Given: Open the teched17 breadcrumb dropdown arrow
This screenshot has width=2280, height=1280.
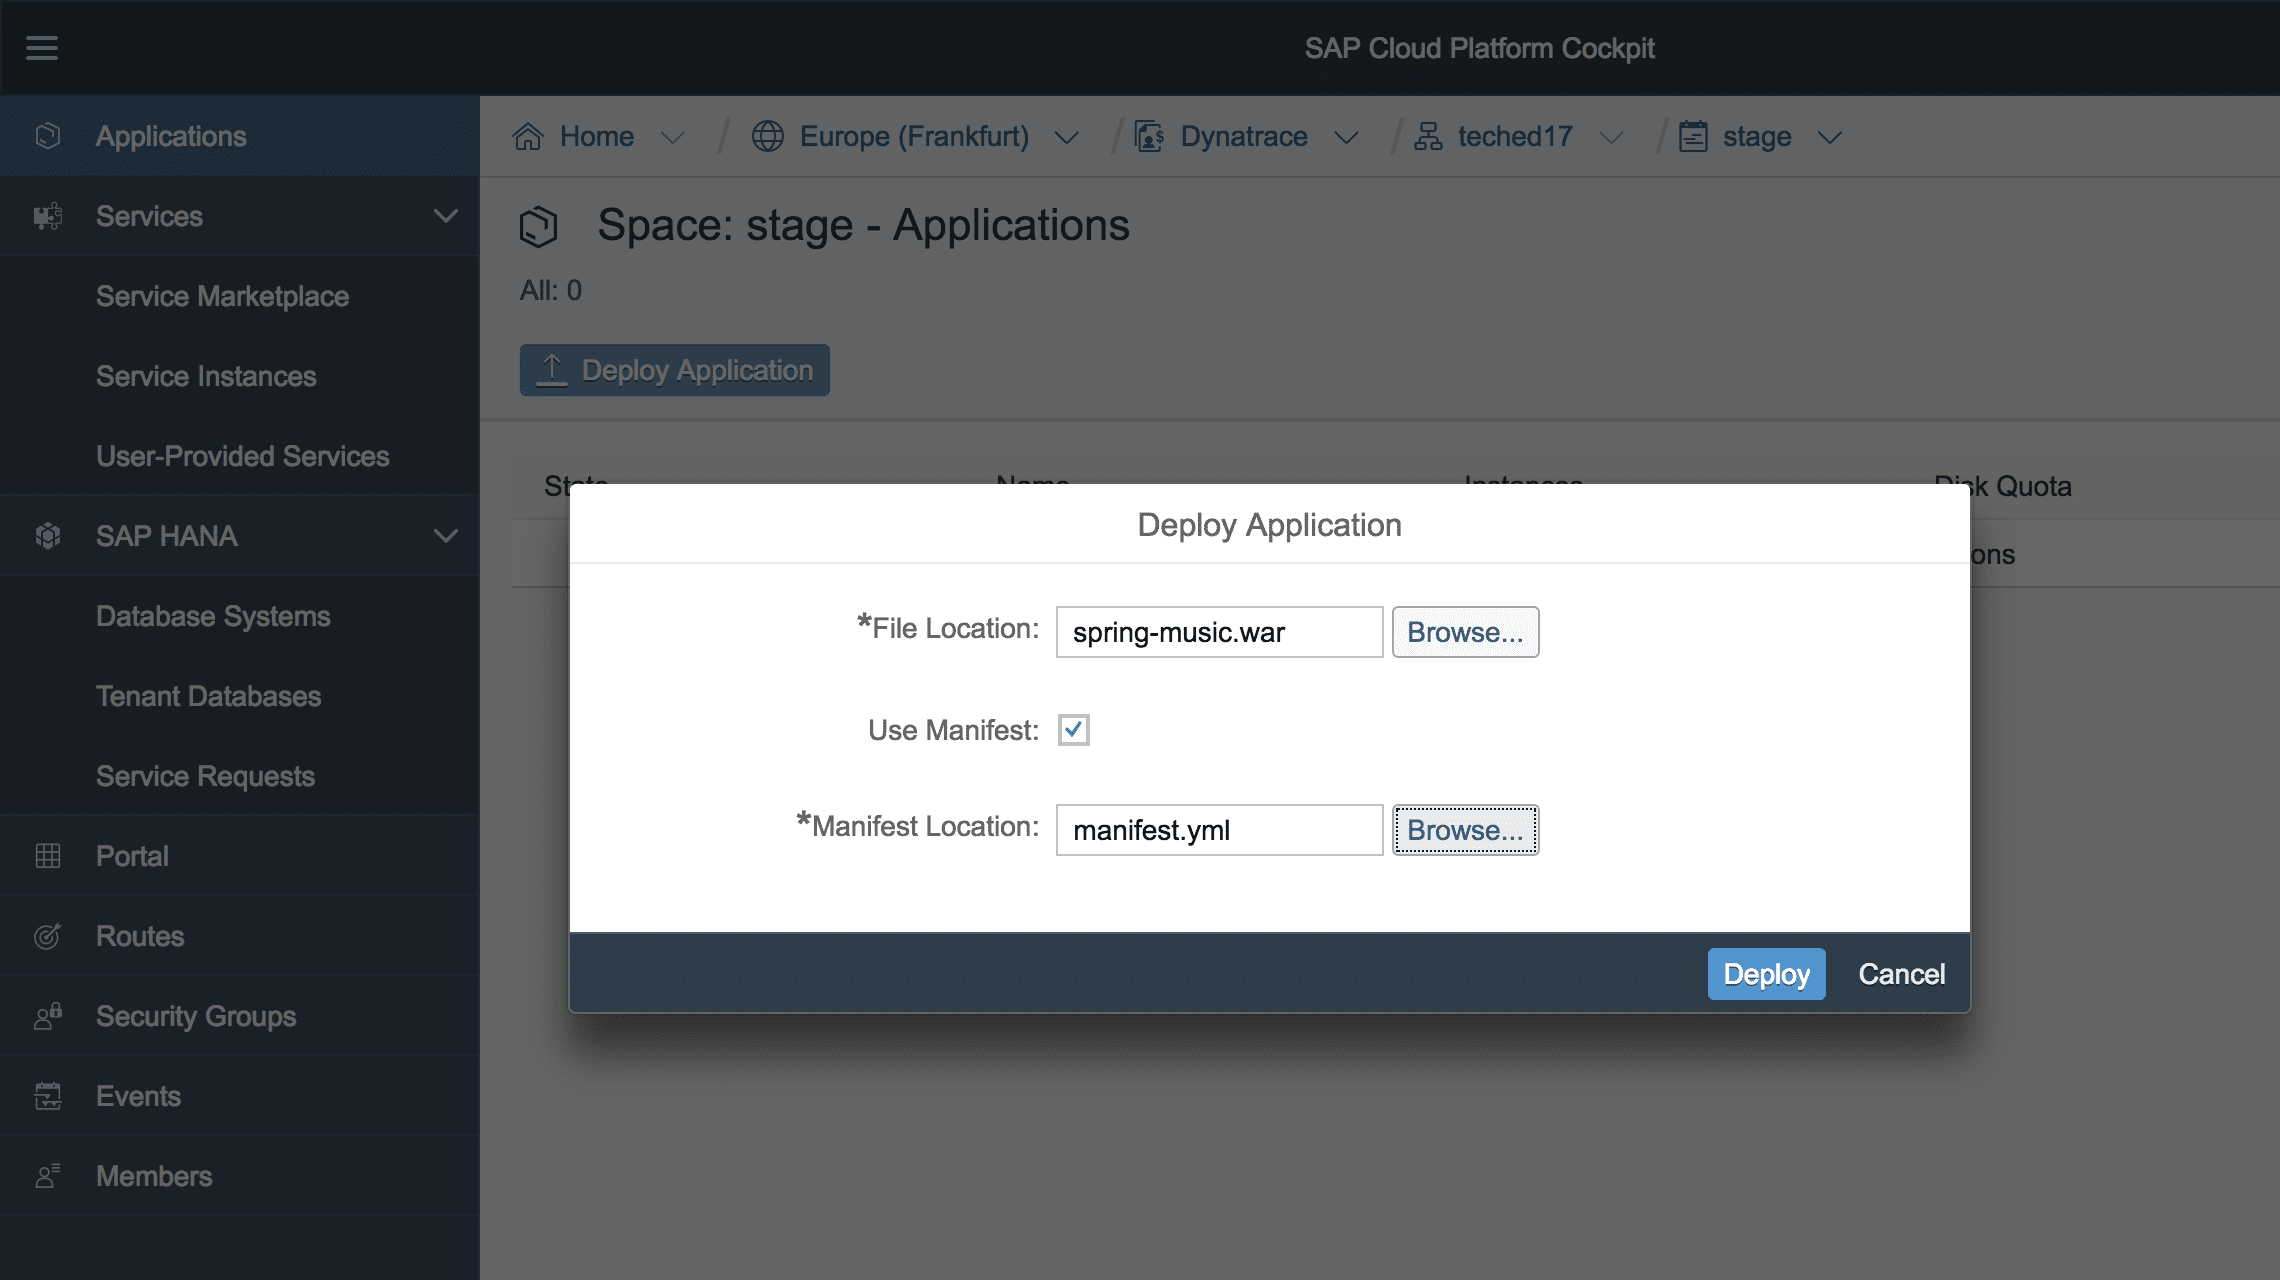Looking at the screenshot, I should click(1610, 137).
